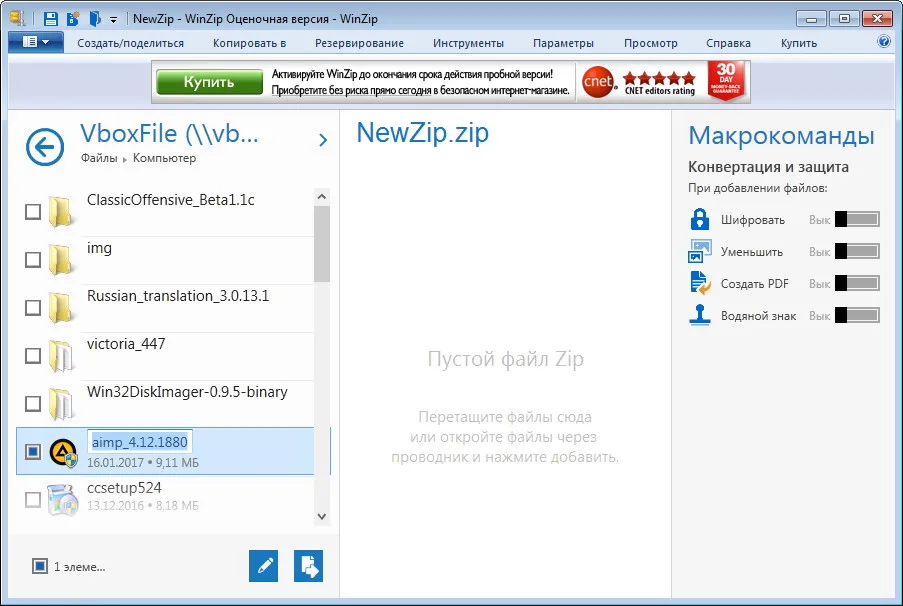Click the save icon in title bar
The height and width of the screenshot is (606, 903).
pyautogui.click(x=51, y=18)
